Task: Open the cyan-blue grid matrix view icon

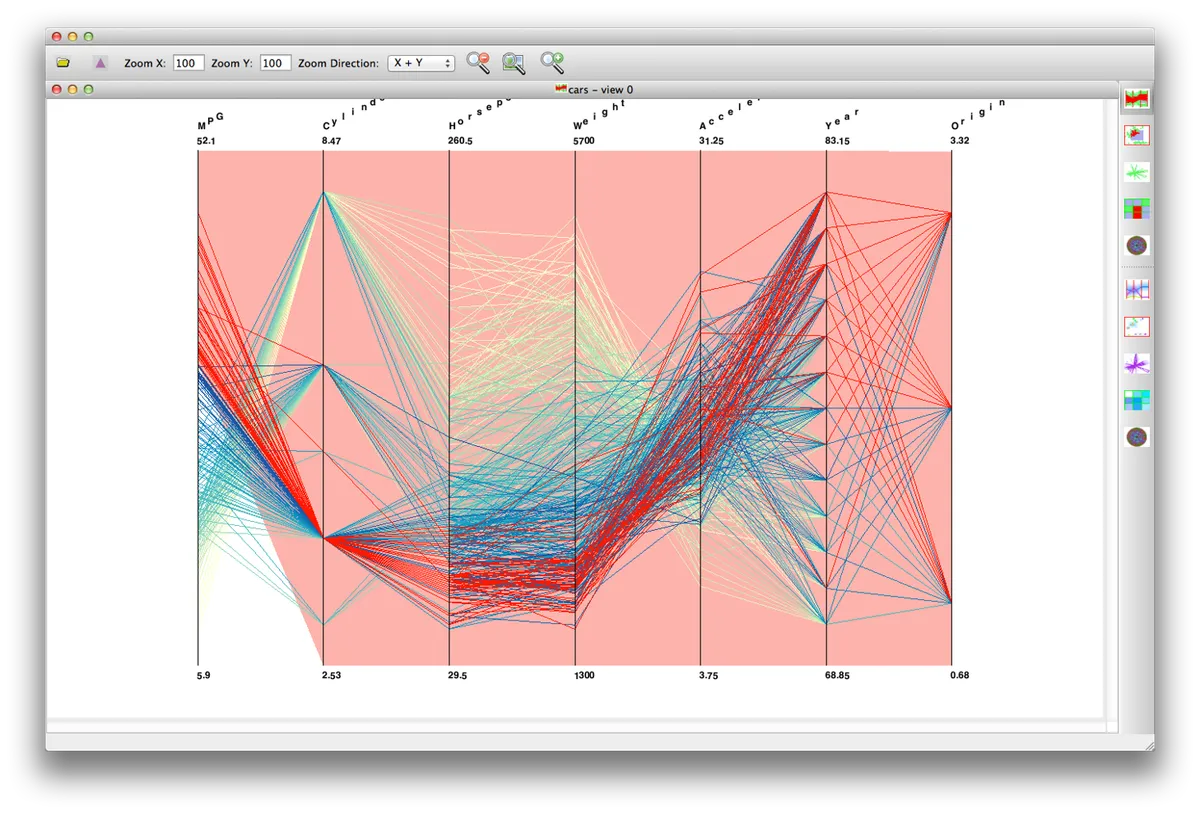Action: 1137,400
